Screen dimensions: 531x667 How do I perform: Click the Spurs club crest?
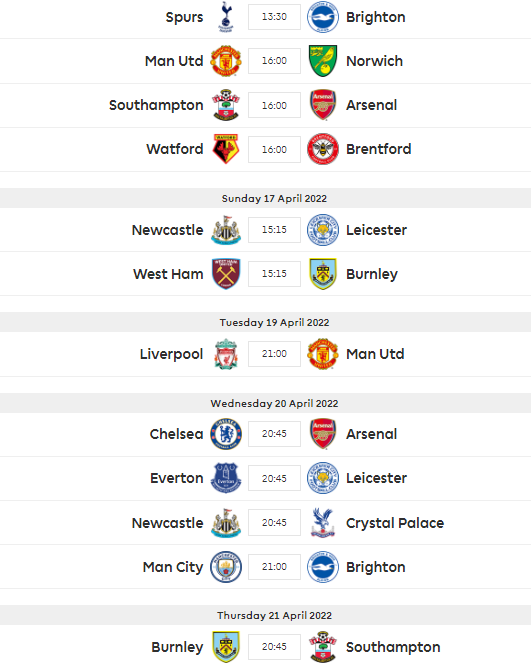tap(226, 17)
